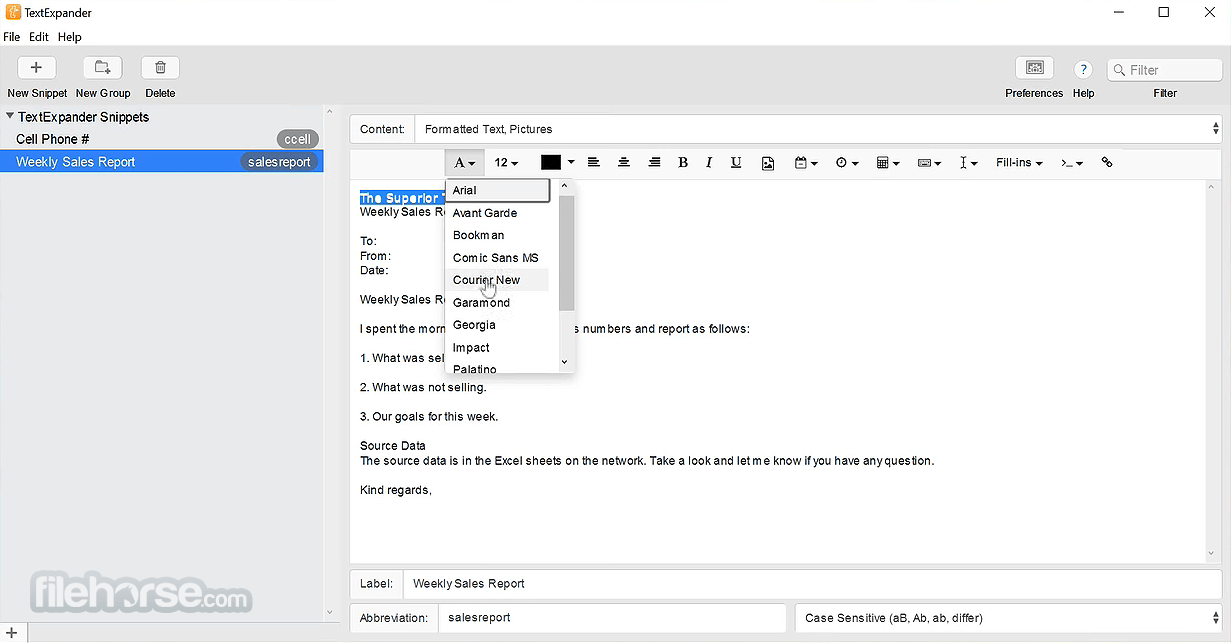Click the link insert icon

click(1107, 162)
